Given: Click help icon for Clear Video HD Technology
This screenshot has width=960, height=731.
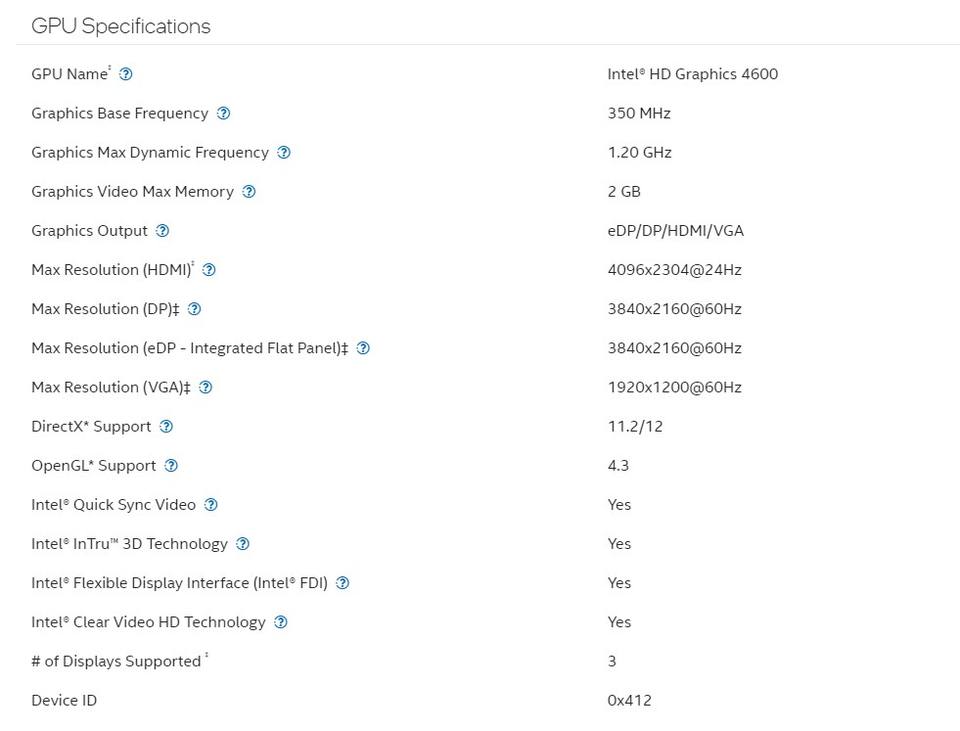Looking at the screenshot, I should (281, 621).
